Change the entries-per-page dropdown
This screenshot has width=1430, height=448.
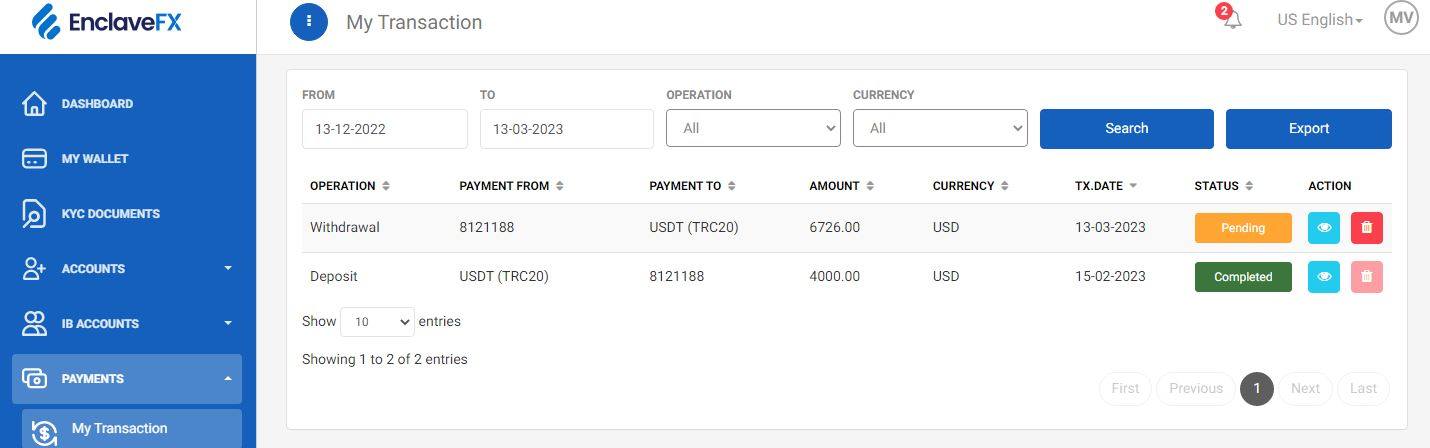click(377, 322)
